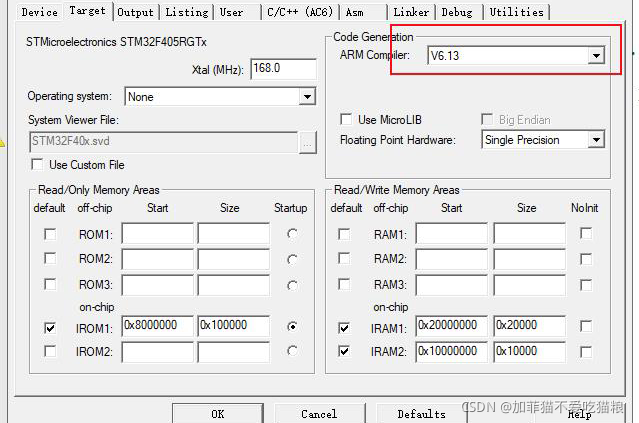This screenshot has width=639, height=423.
Task: Click the IRAM1 Size field
Action: tap(529, 326)
